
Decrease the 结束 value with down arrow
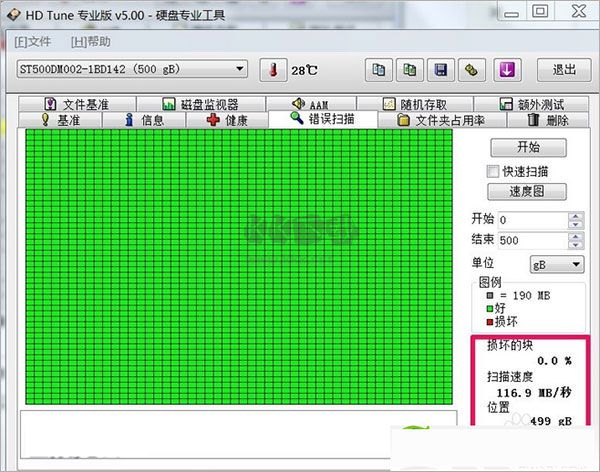coord(576,245)
